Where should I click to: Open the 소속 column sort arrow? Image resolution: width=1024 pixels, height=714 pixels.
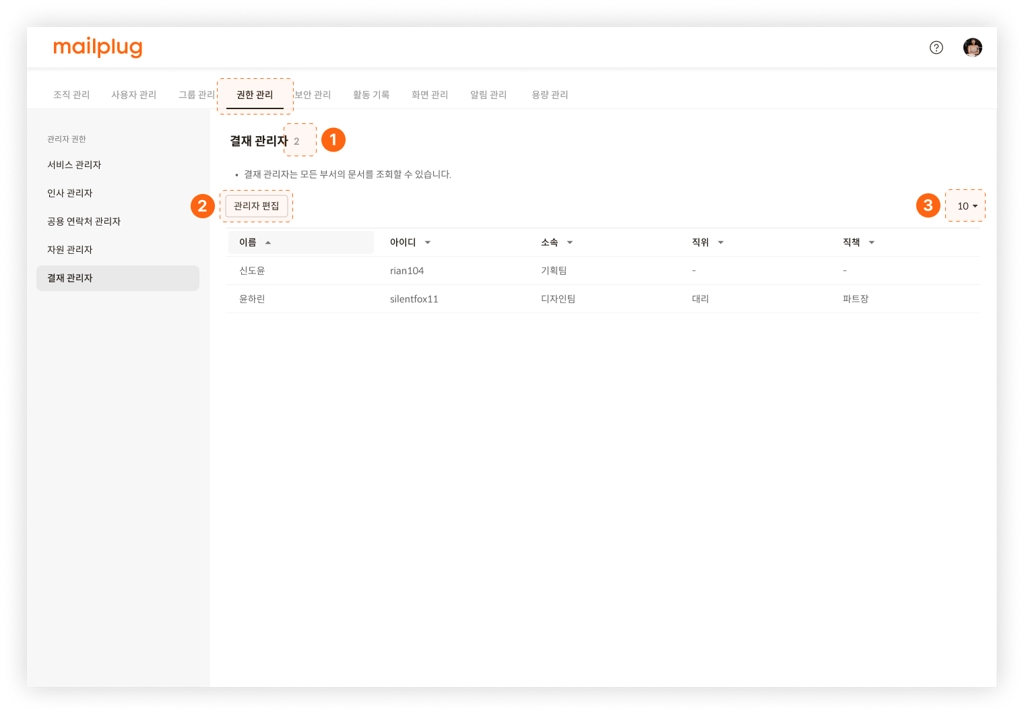click(x=569, y=243)
